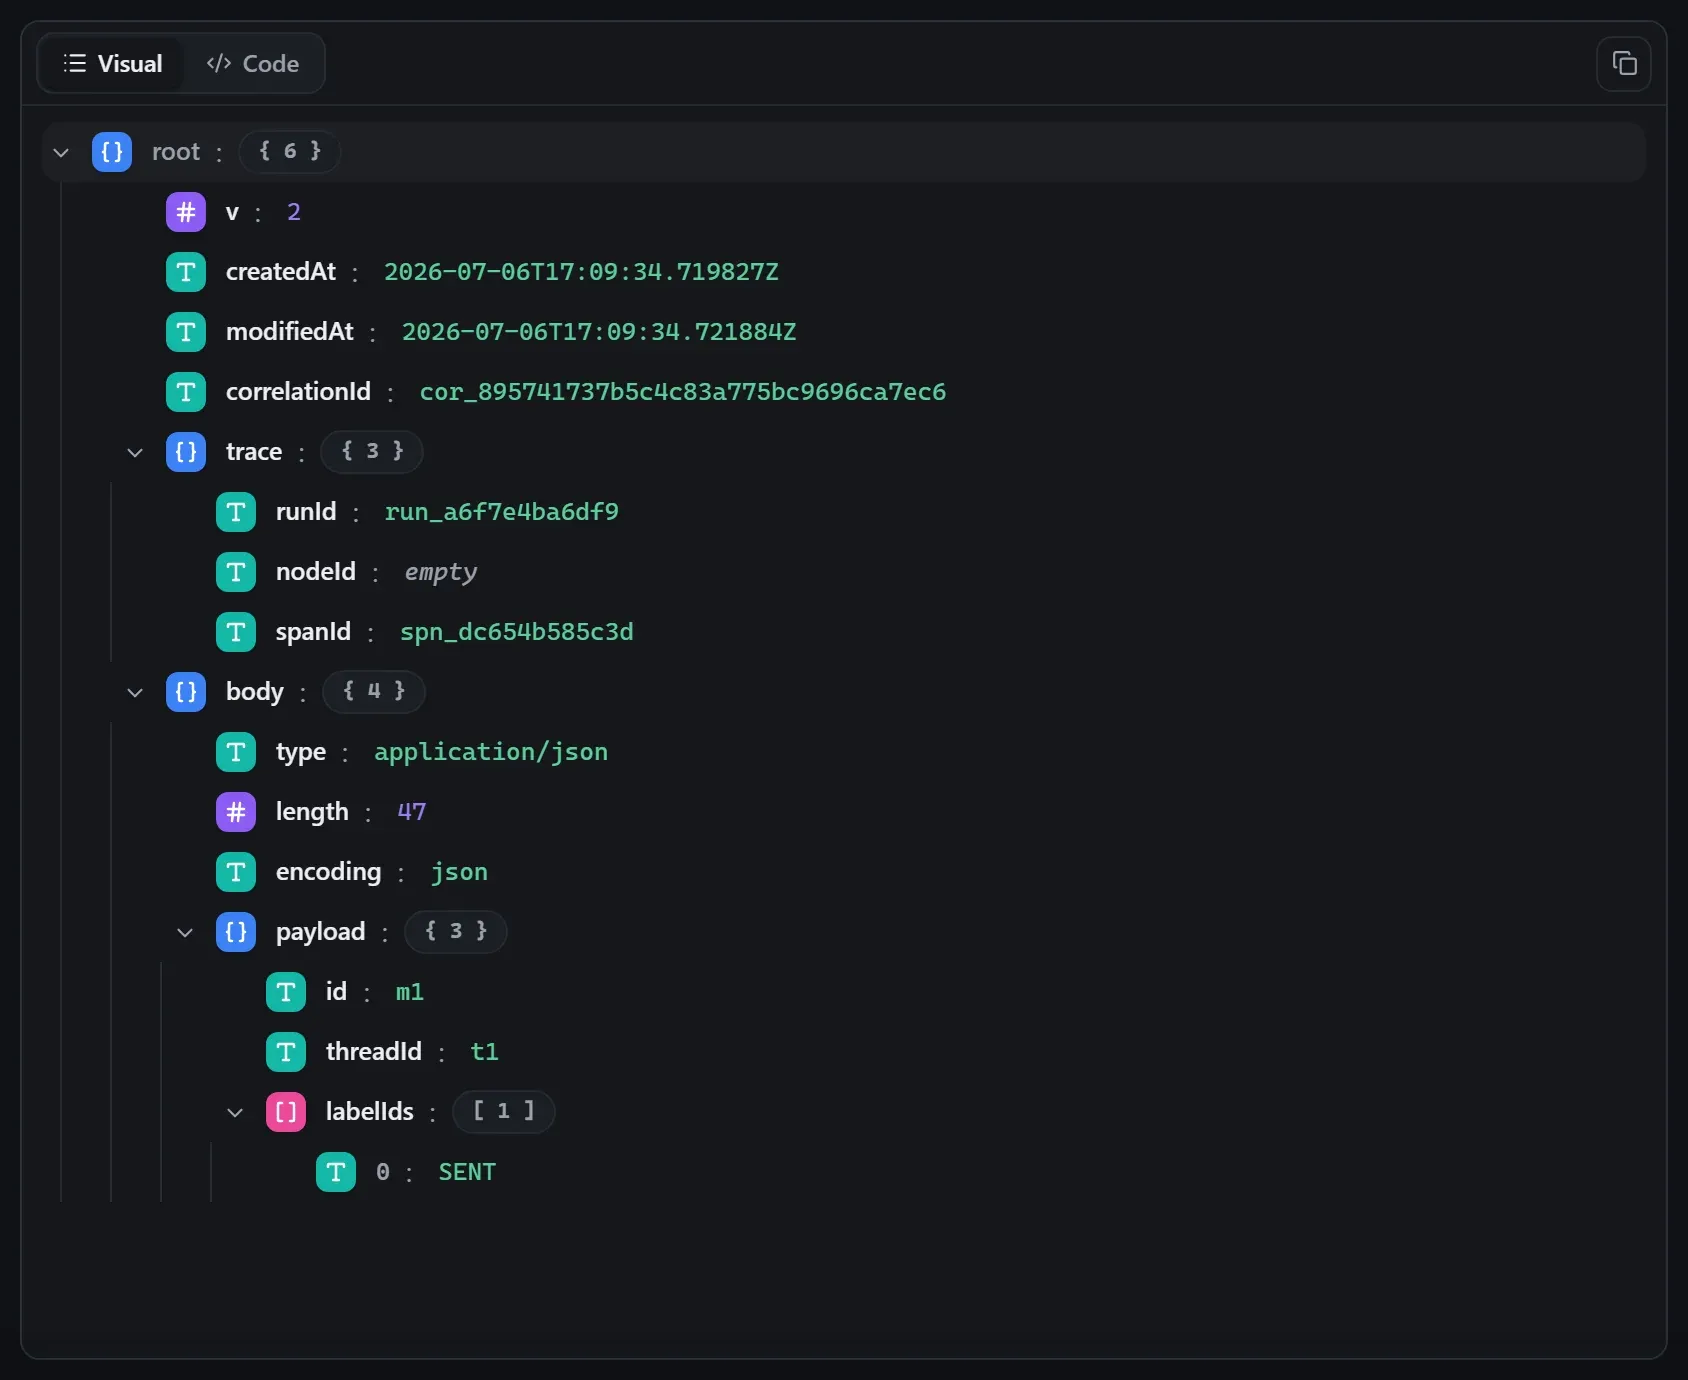Image resolution: width=1688 pixels, height=1380 pixels.
Task: Click the text icon beside threadId
Action: pyautogui.click(x=286, y=1052)
